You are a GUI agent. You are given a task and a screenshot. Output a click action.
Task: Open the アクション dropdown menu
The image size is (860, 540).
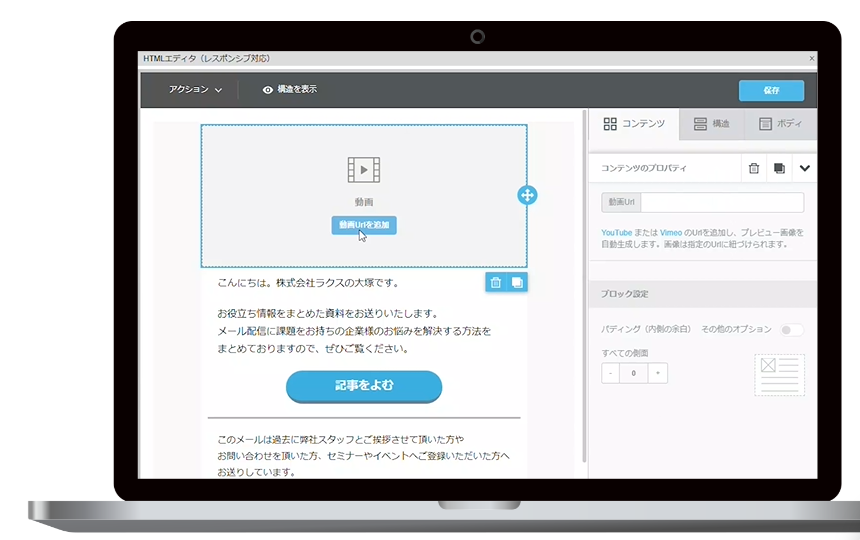tap(195, 89)
